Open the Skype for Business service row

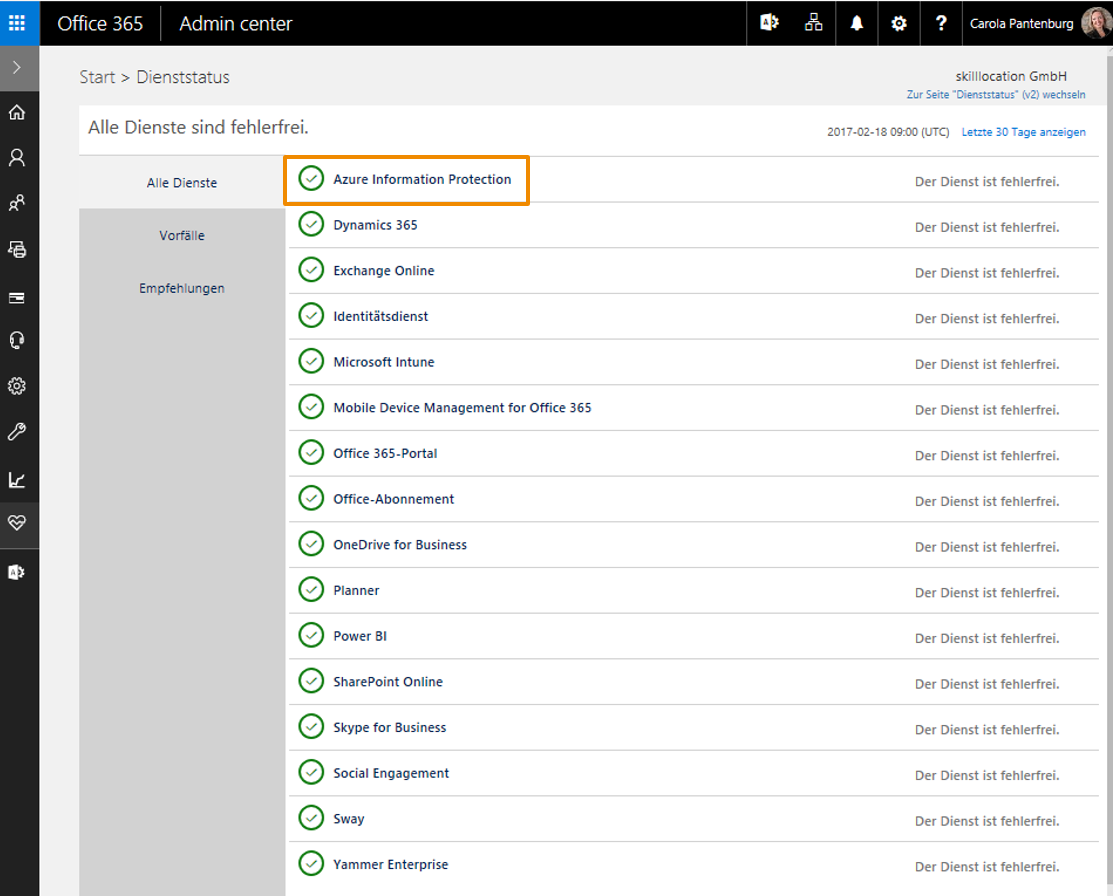coord(693,728)
